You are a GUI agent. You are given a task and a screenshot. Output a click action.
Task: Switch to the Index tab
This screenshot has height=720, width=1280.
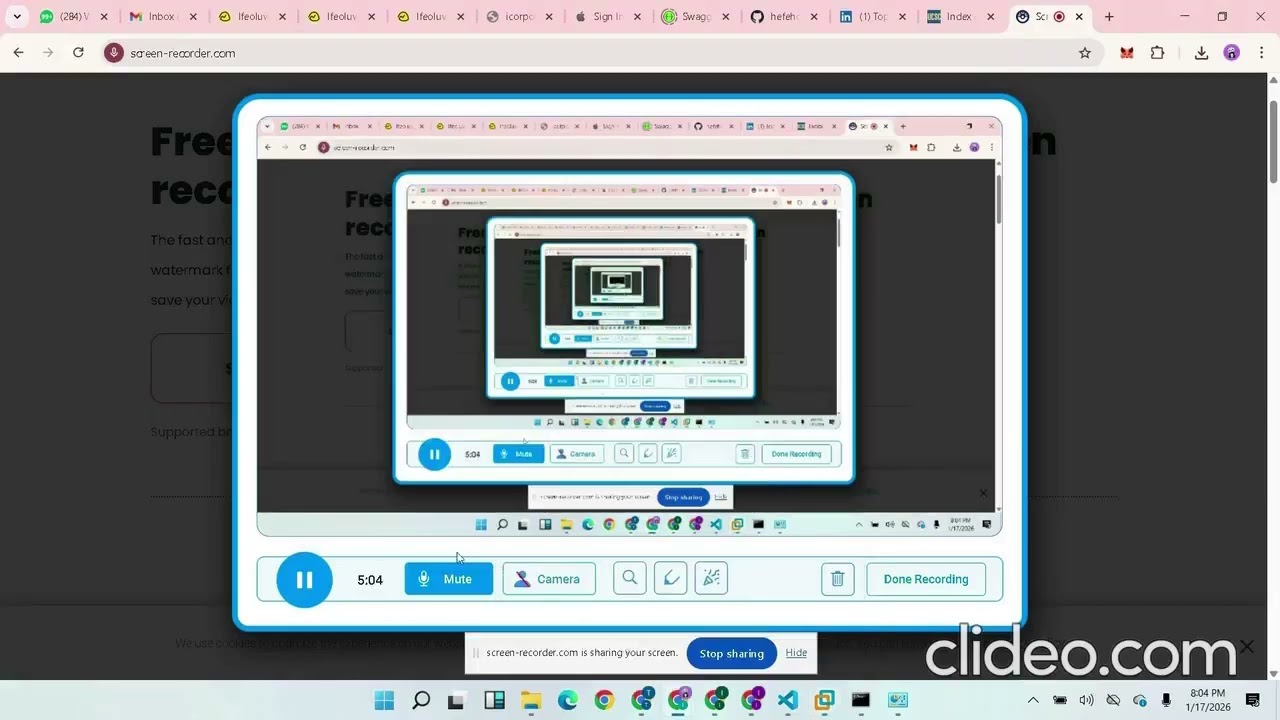pos(959,17)
